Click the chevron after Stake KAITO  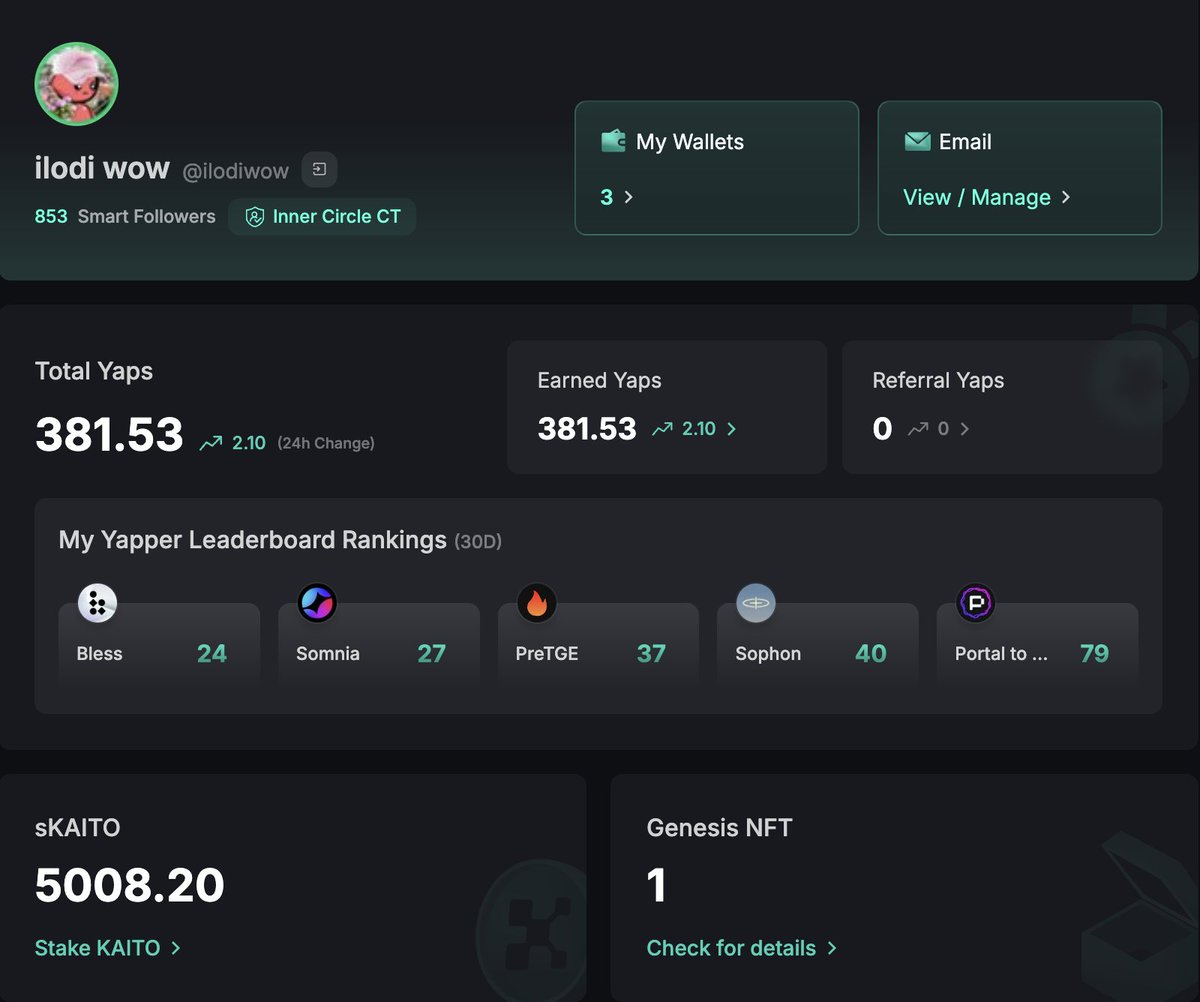[x=176, y=948]
